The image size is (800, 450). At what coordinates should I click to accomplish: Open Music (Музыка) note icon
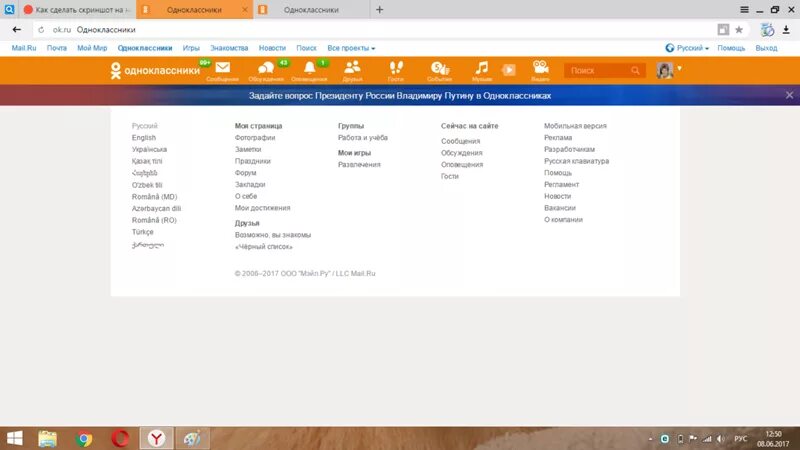pyautogui.click(x=482, y=70)
